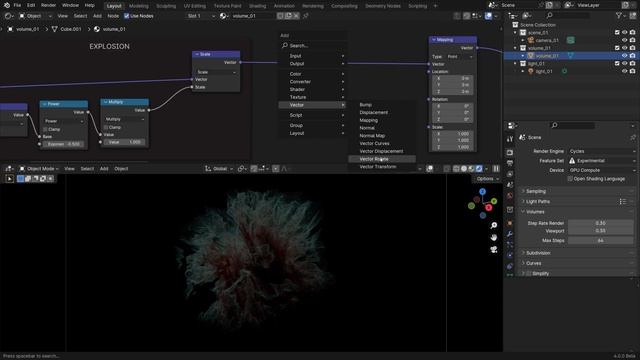This screenshot has width=640, height=360.
Task: Click the Blender logo menu icon
Action: (7, 5)
